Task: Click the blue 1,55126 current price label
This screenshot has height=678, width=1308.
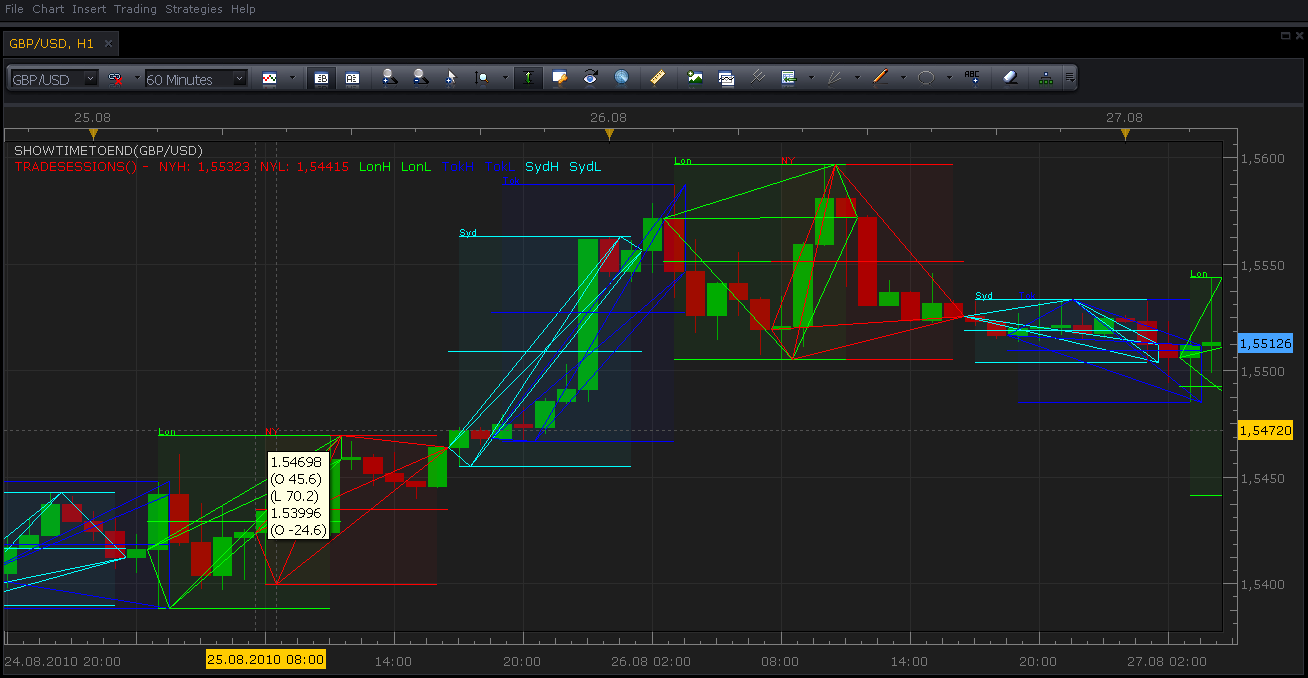Action: click(x=1265, y=343)
